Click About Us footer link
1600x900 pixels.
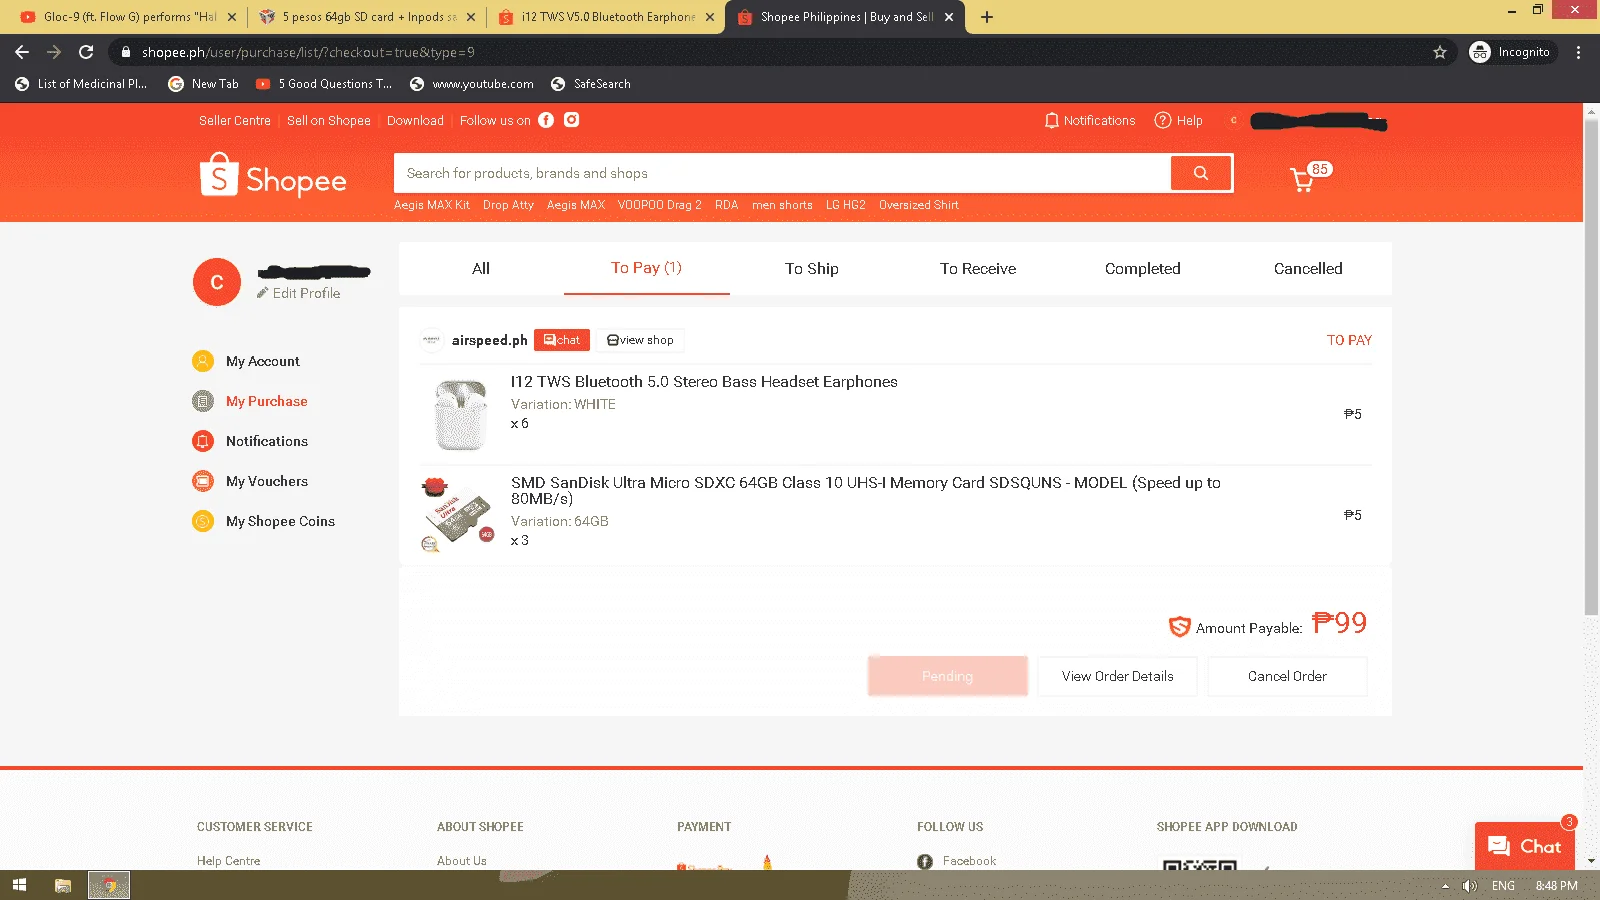pos(462,861)
